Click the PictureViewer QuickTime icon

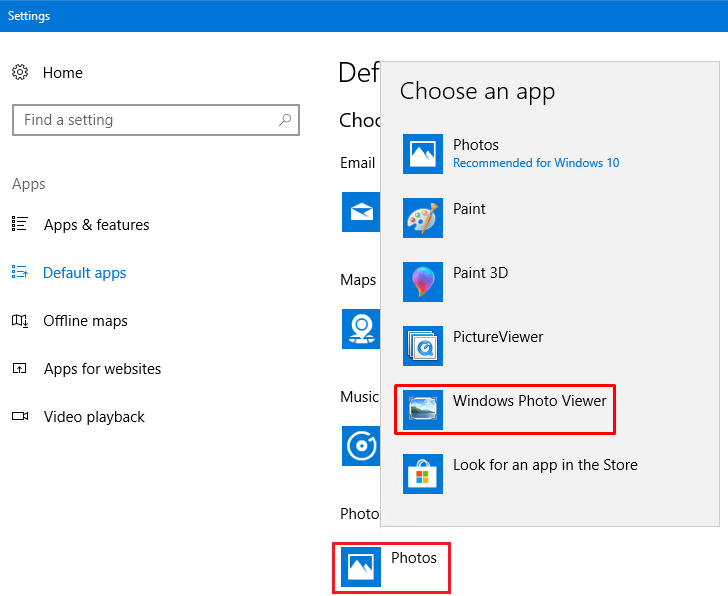coord(422,346)
